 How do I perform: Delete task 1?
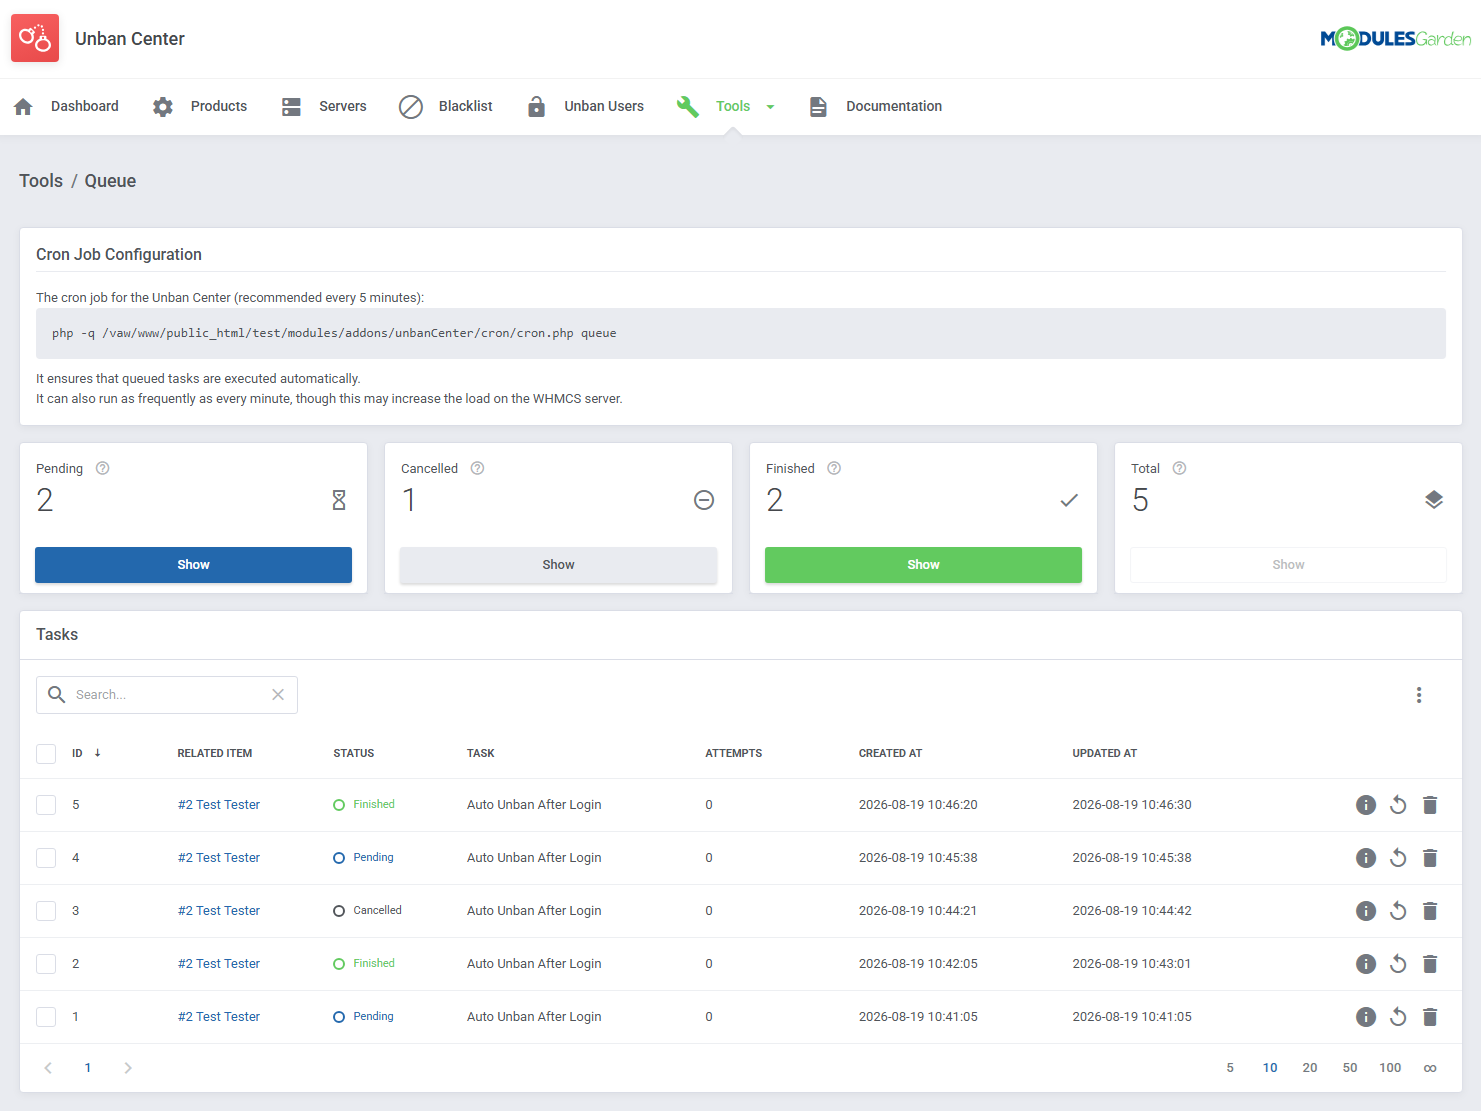(x=1430, y=1017)
